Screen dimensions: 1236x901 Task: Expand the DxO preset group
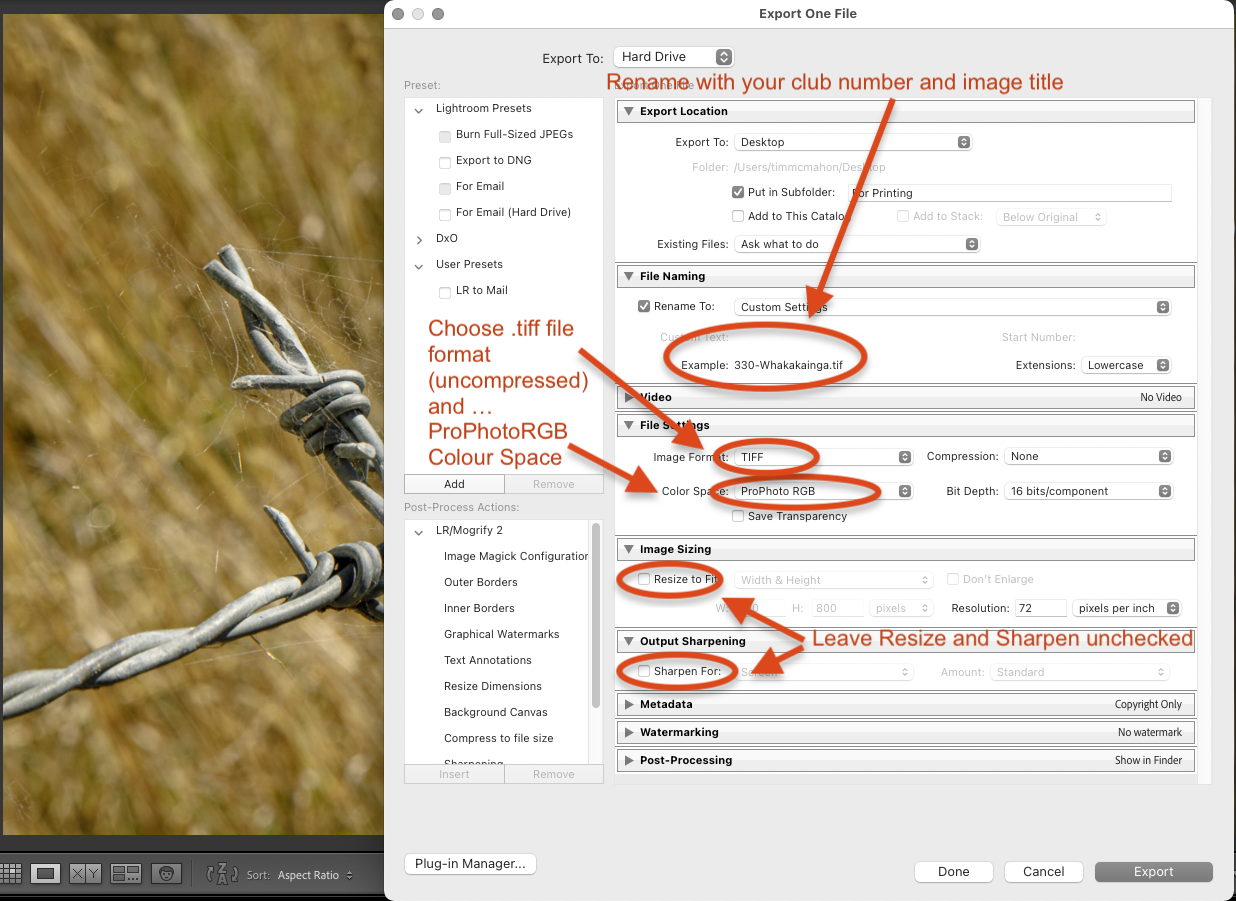420,239
